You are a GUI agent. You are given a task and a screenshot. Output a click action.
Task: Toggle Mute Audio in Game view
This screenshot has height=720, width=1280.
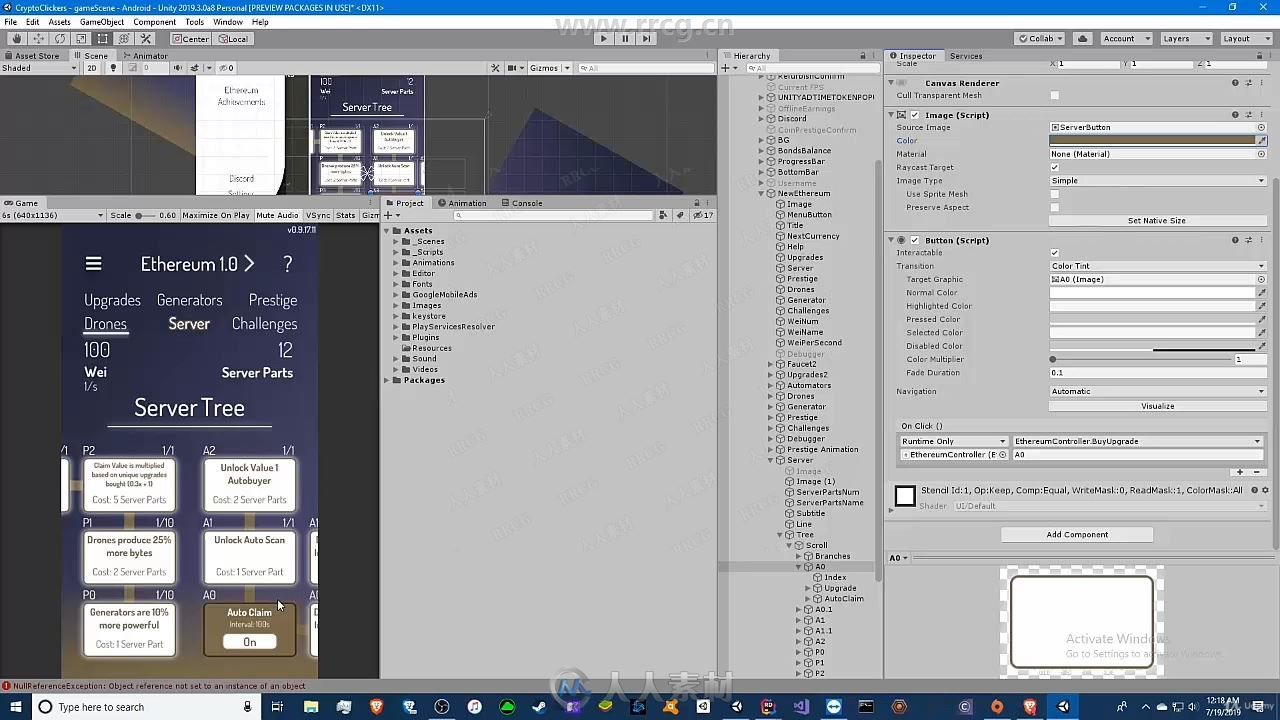[277, 216]
